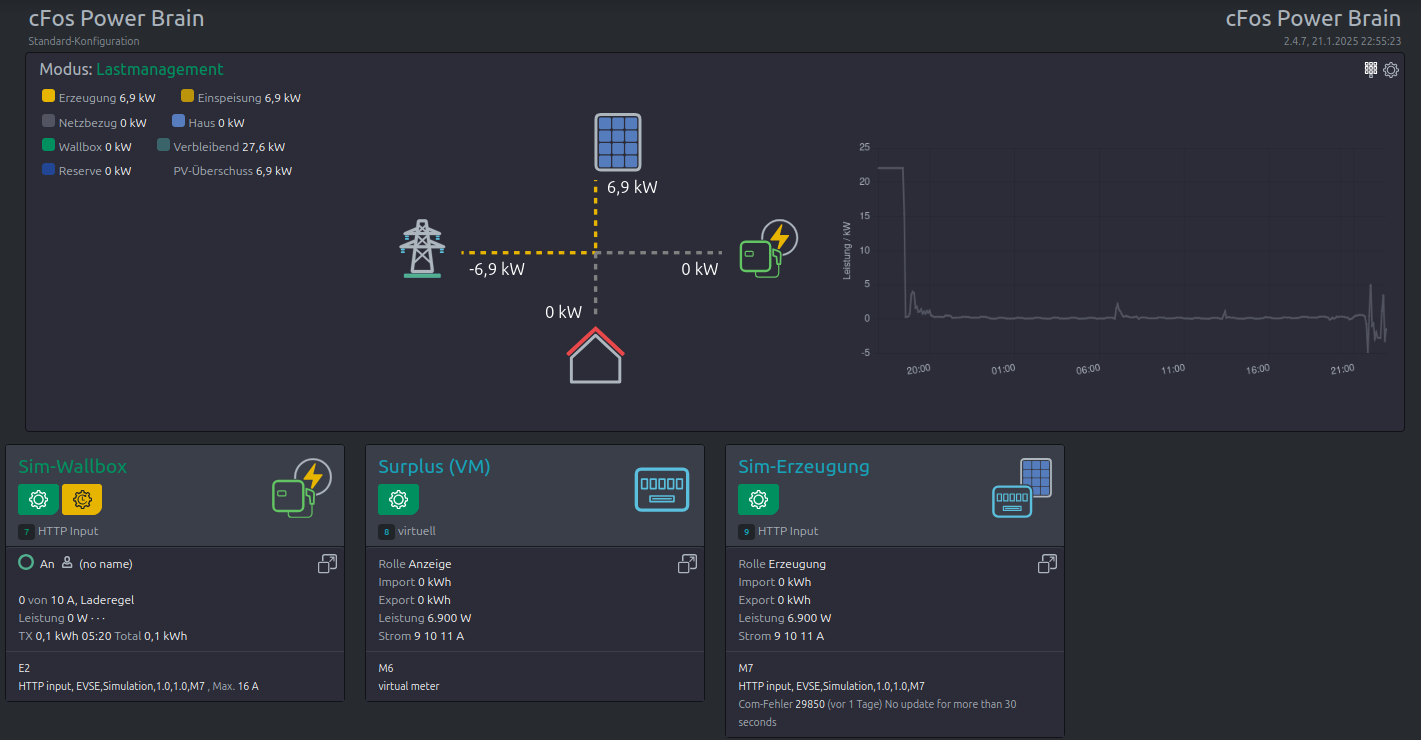Click Leistung 6.900 W in Sim-Erzeugung card
Screen dimensions: 1421x740
[x=785, y=618]
